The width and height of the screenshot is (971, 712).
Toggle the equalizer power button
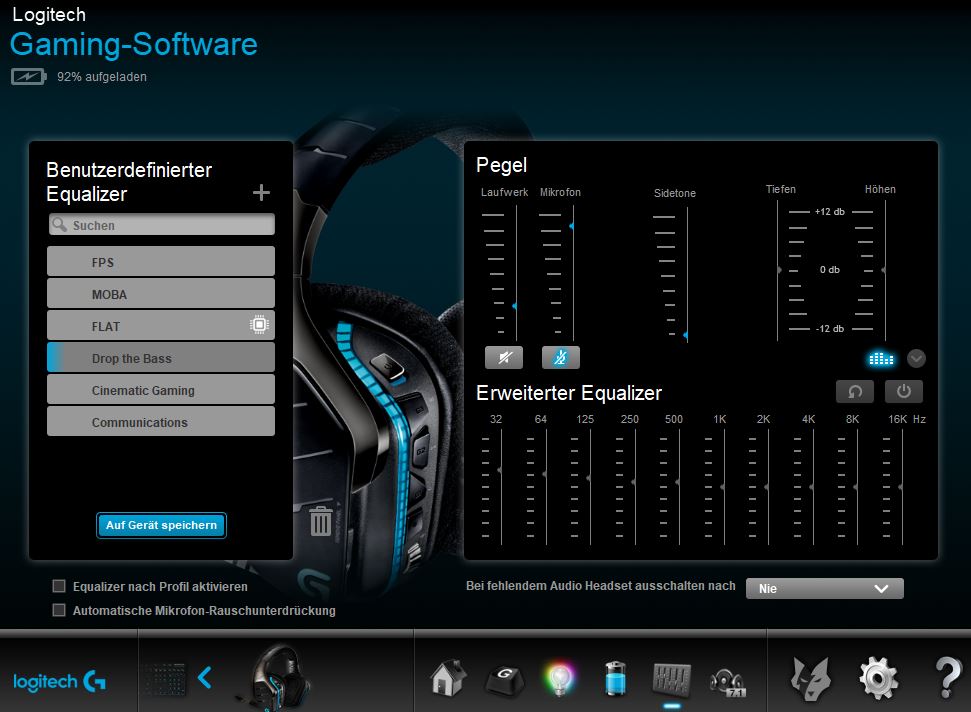[904, 391]
